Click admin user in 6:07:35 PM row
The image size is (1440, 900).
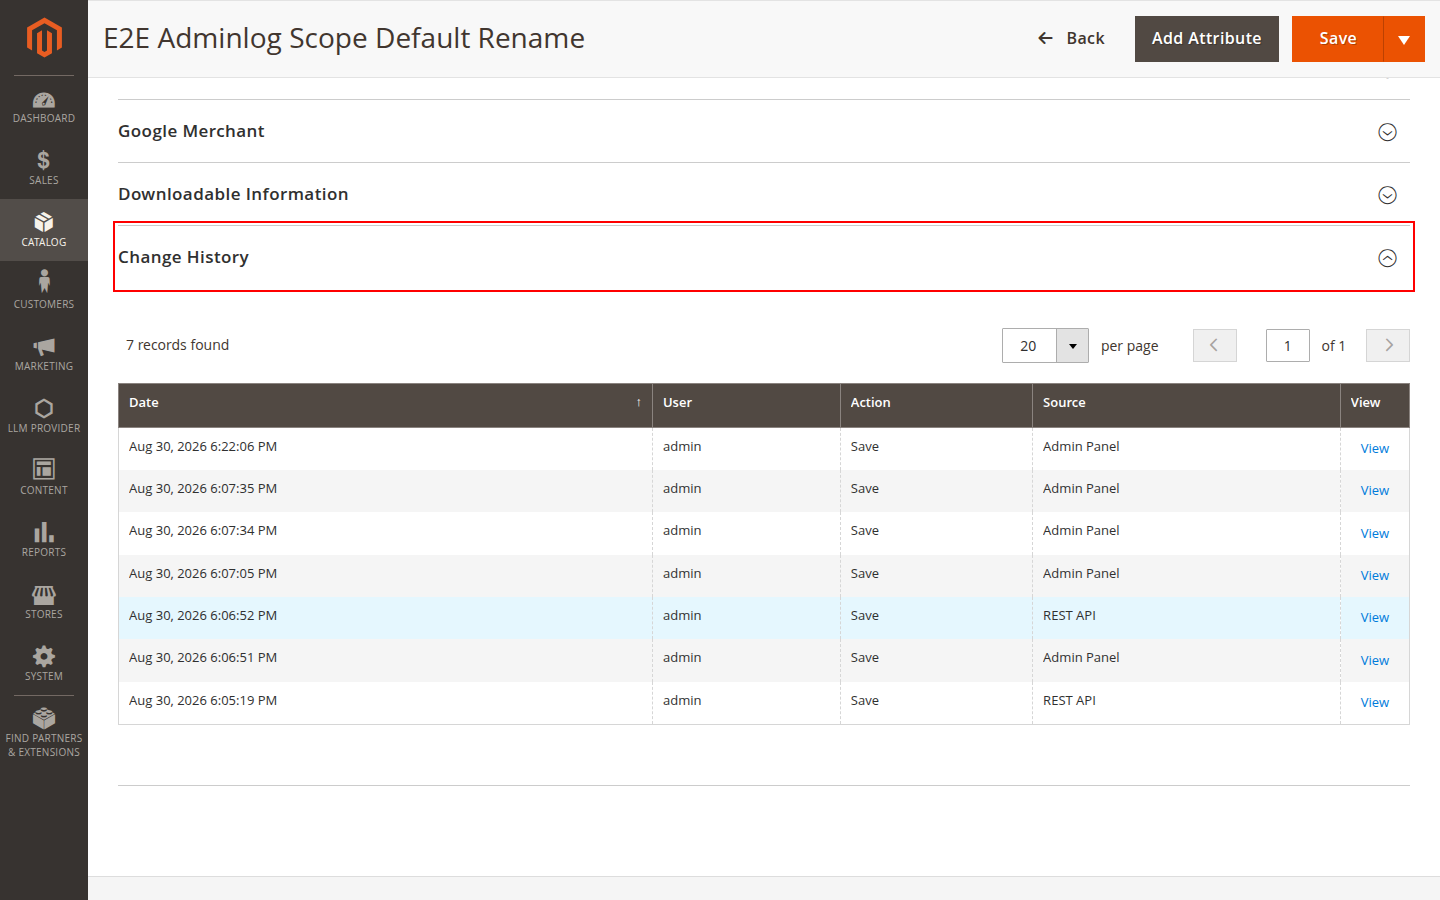point(682,489)
